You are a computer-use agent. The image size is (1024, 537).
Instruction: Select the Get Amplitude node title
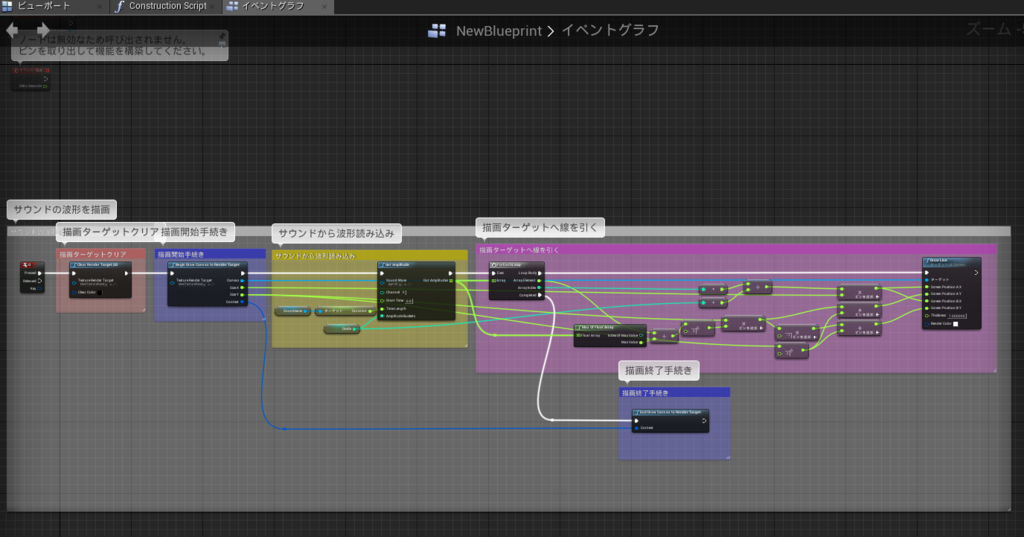point(416,265)
